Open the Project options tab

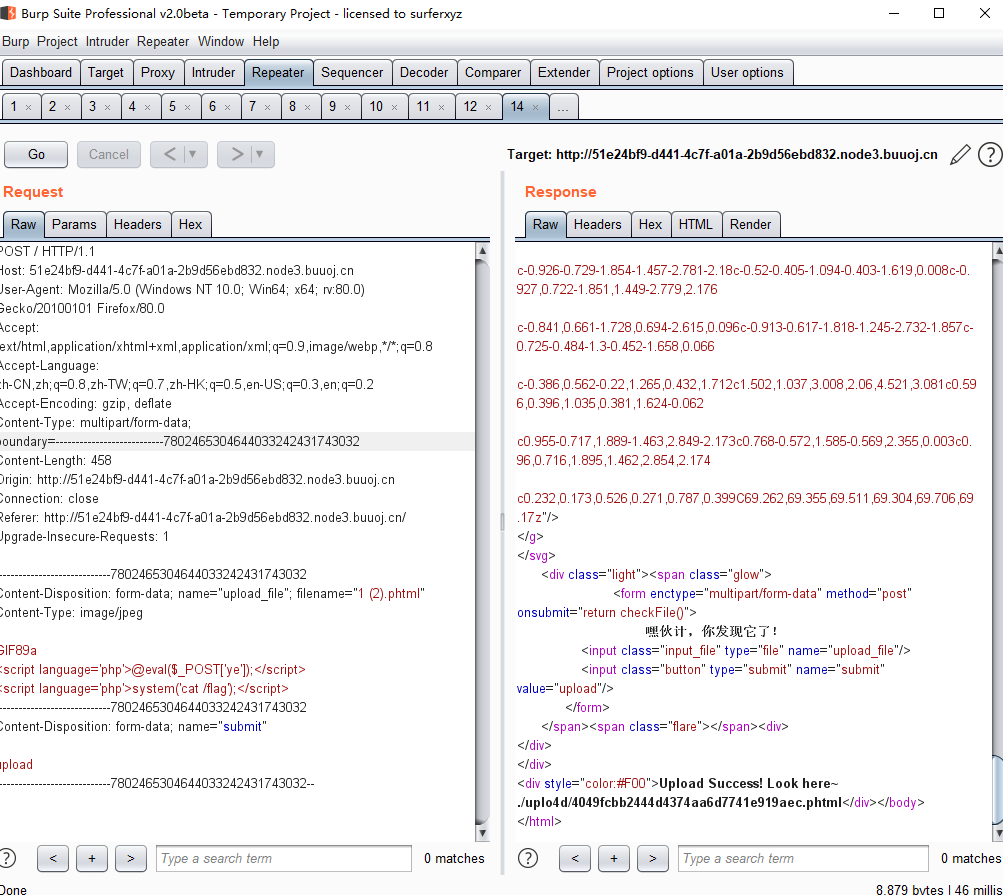tap(650, 72)
